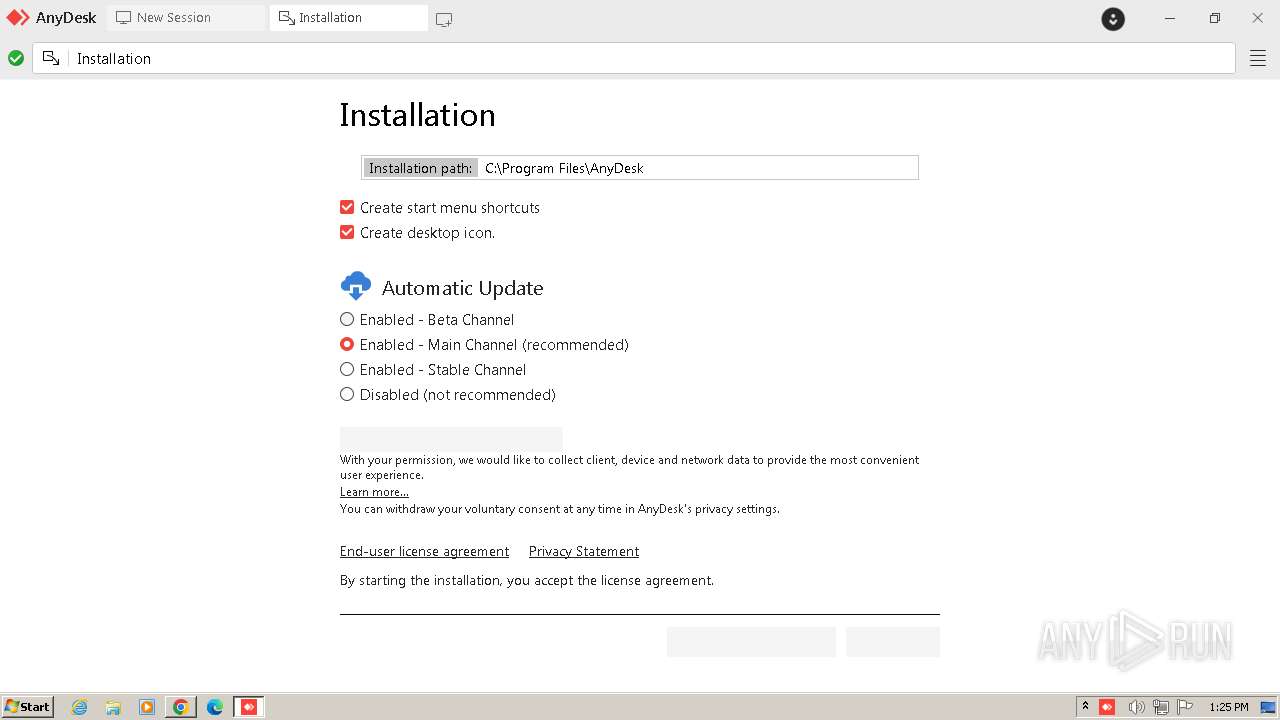Open Windows Media Player from taskbar

pyautogui.click(x=147, y=707)
